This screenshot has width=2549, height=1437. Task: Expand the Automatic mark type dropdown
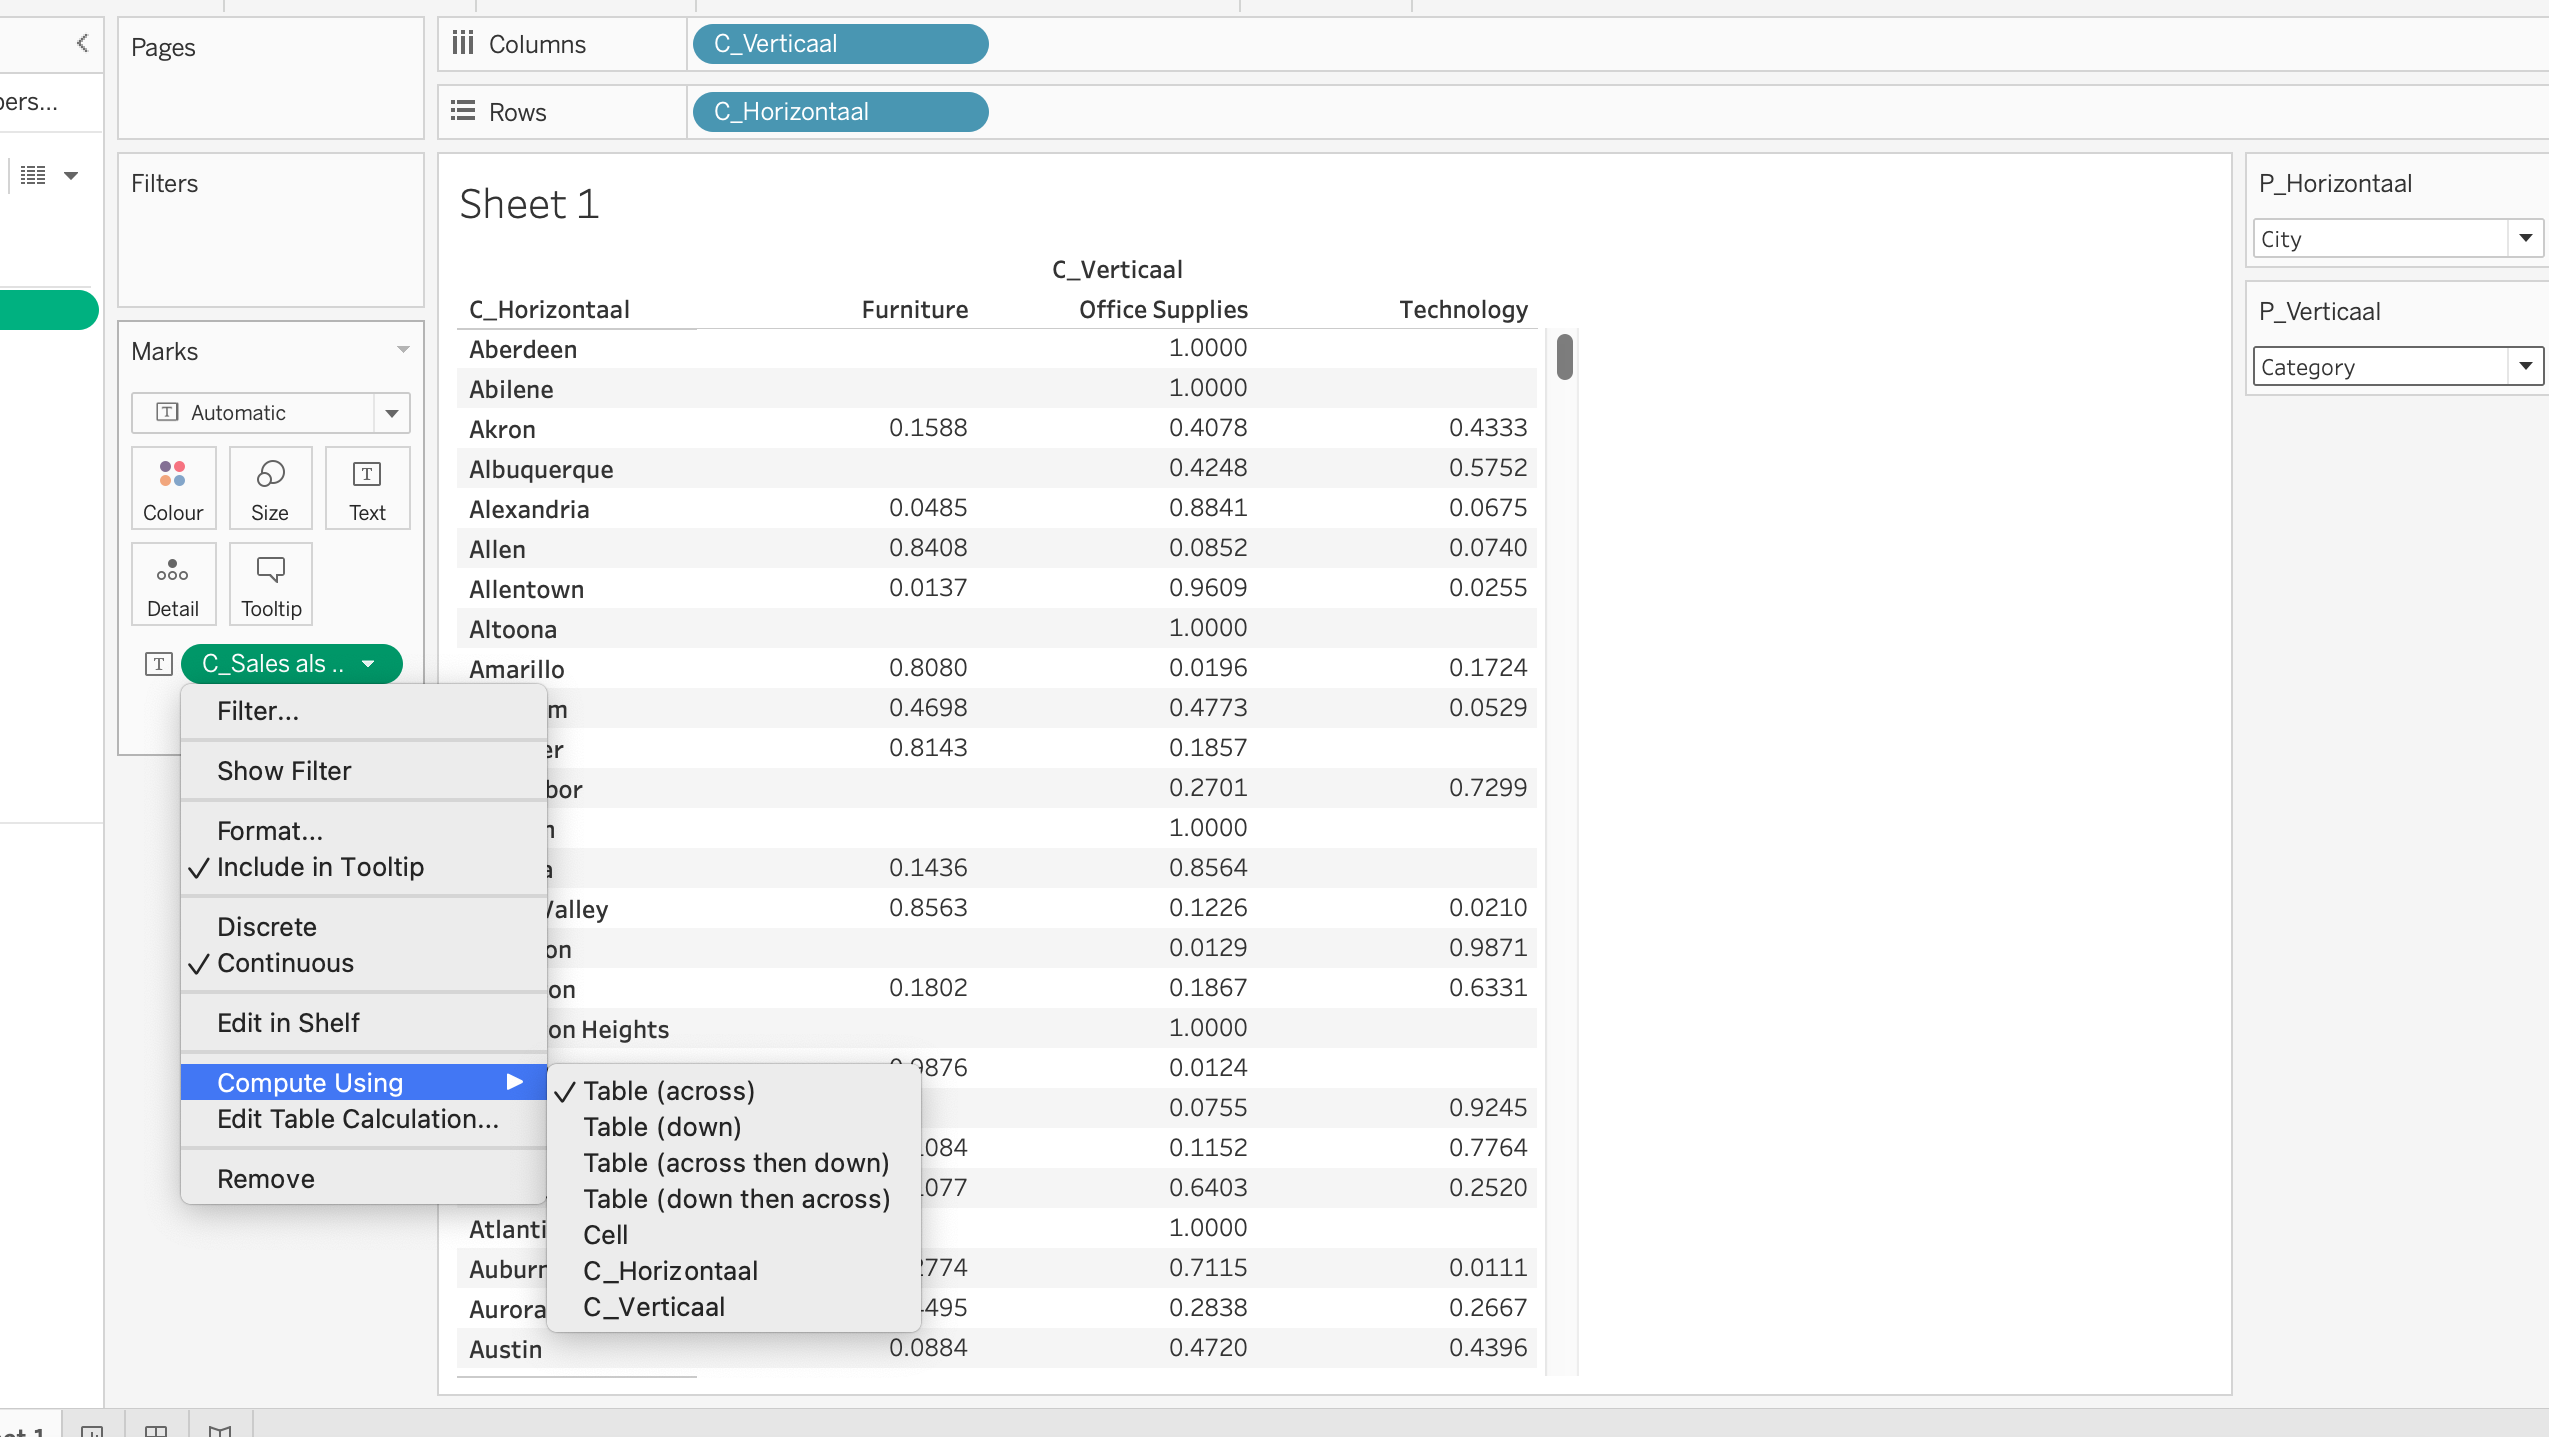click(391, 413)
